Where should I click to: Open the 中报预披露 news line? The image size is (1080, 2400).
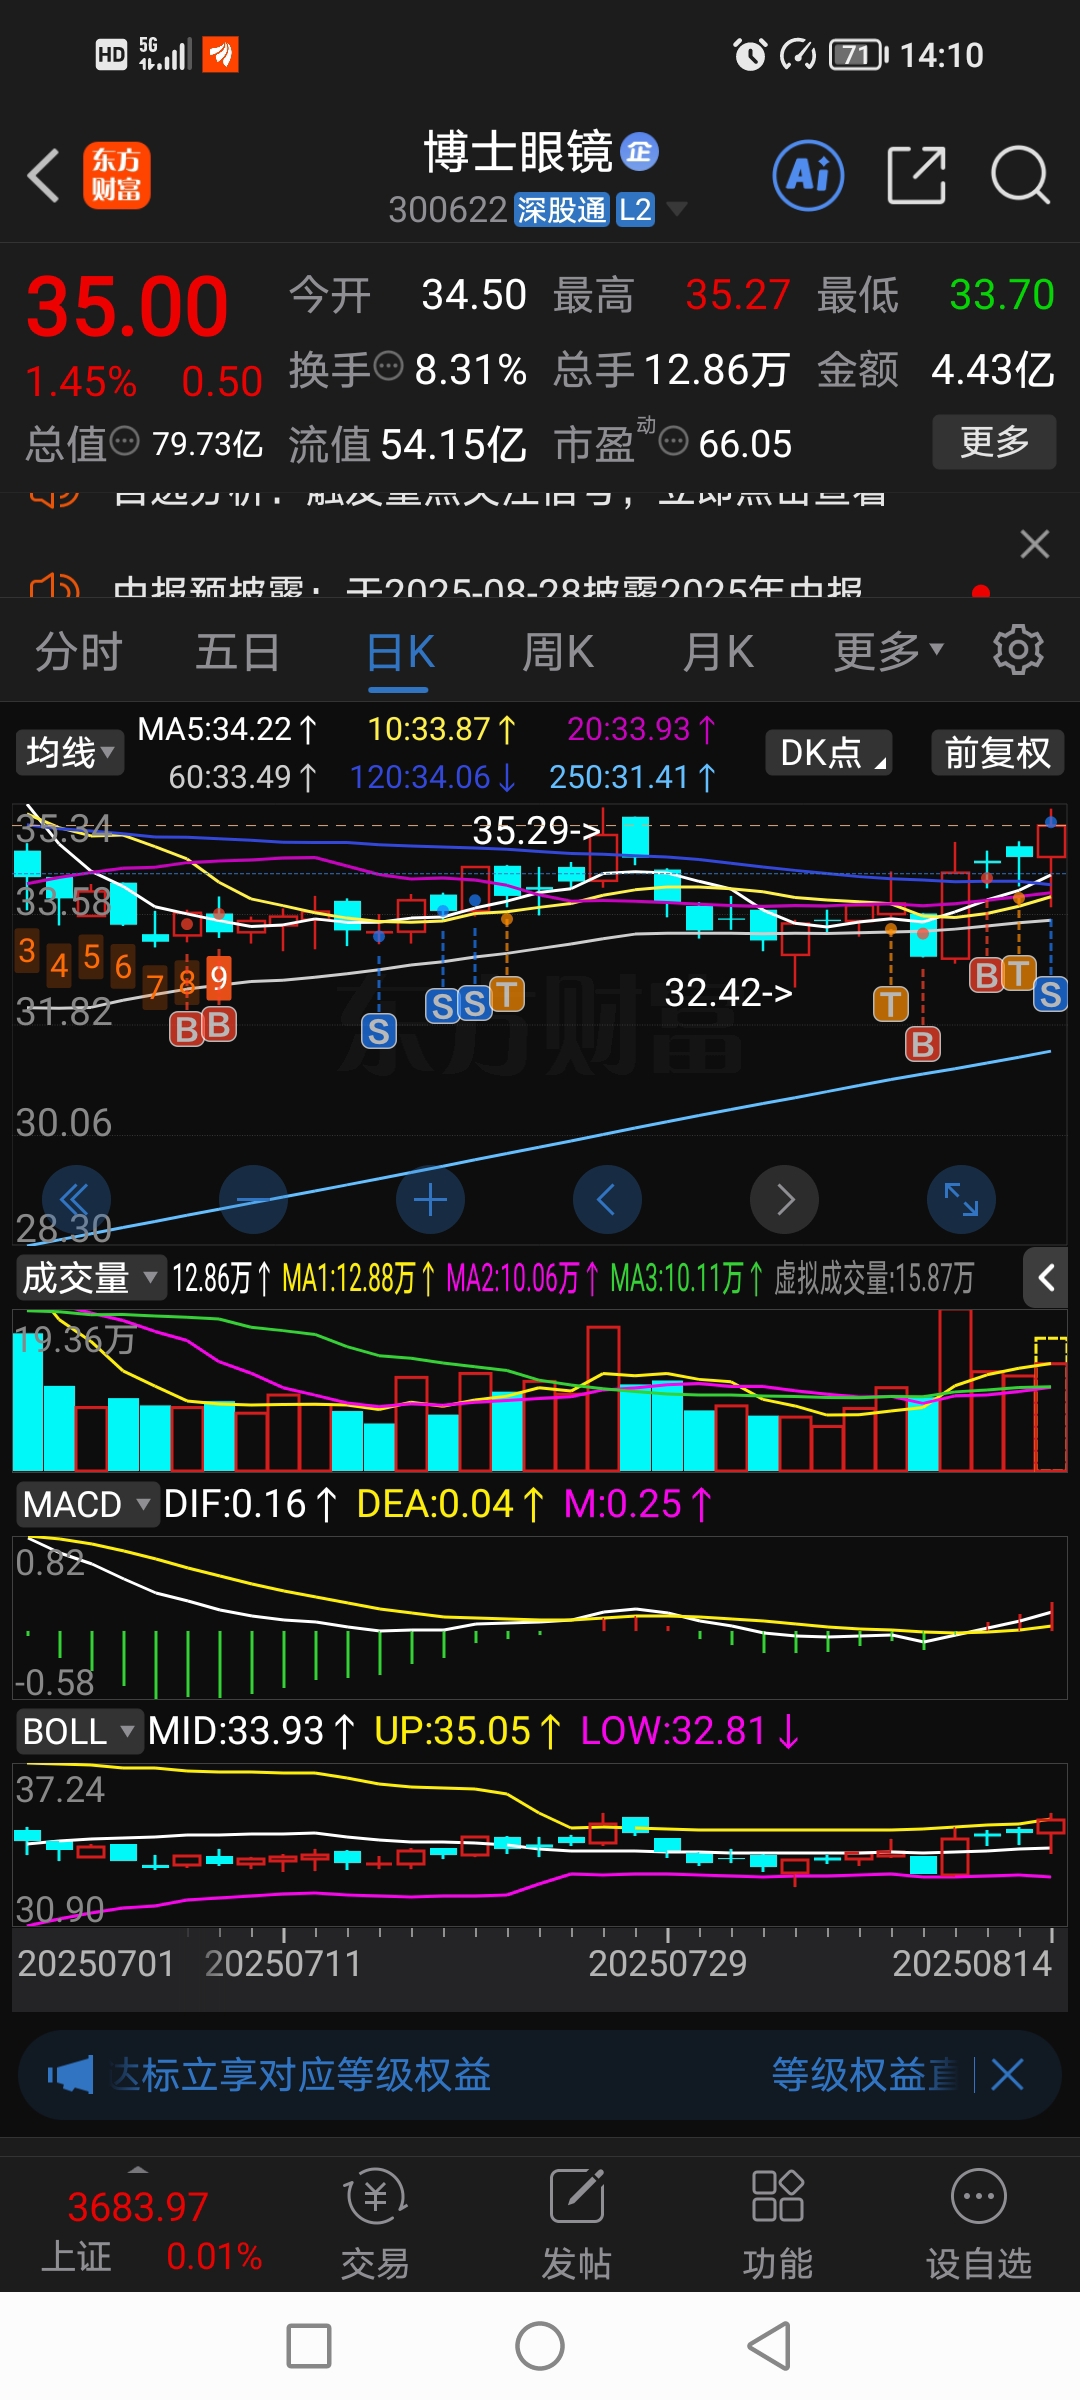coord(487,587)
